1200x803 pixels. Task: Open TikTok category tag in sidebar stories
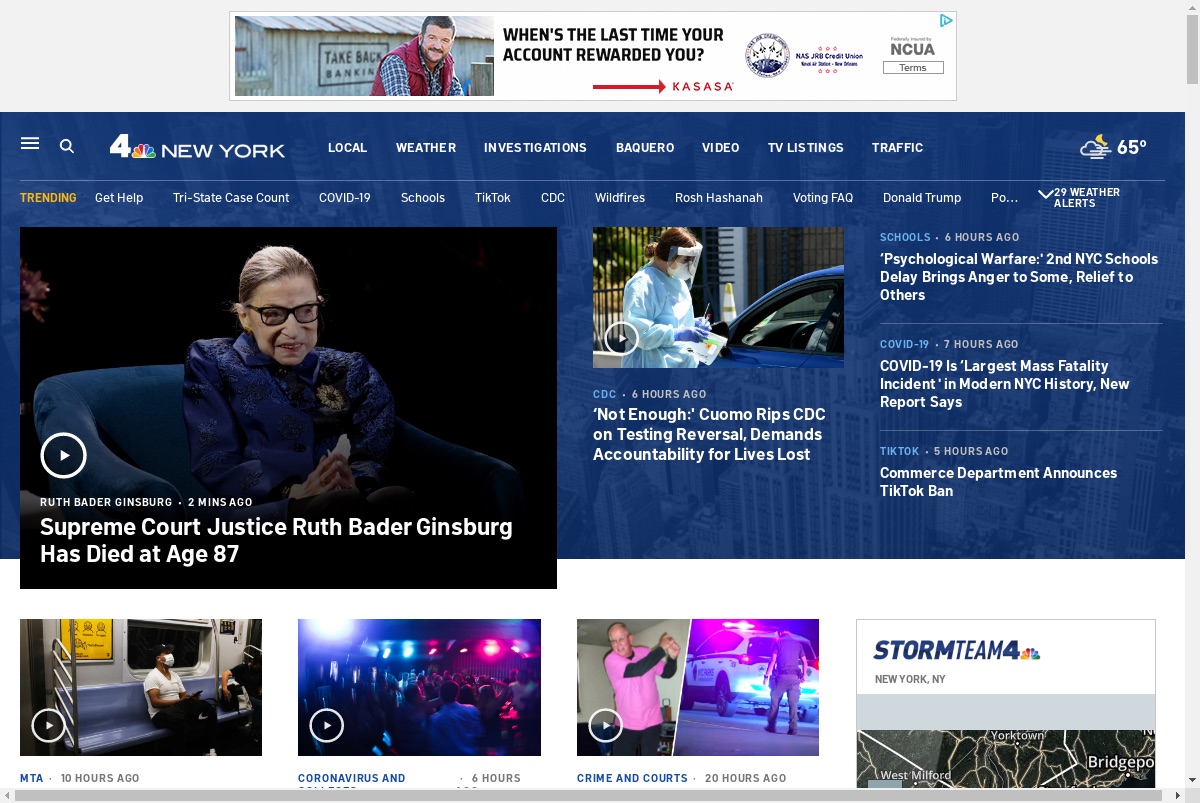[x=899, y=451]
